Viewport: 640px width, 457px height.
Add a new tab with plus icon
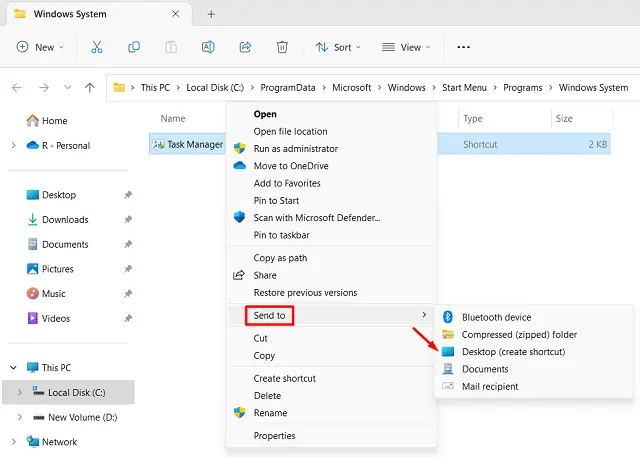[210, 14]
